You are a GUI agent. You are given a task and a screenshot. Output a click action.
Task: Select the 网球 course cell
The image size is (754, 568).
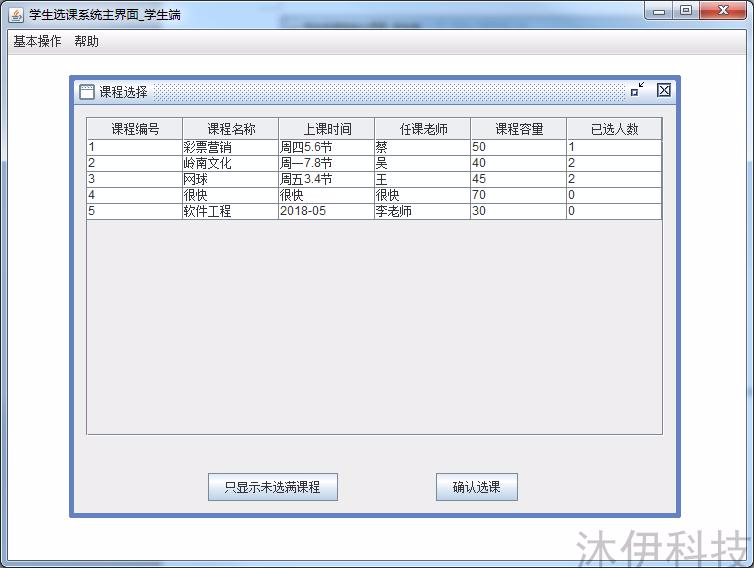pos(230,179)
